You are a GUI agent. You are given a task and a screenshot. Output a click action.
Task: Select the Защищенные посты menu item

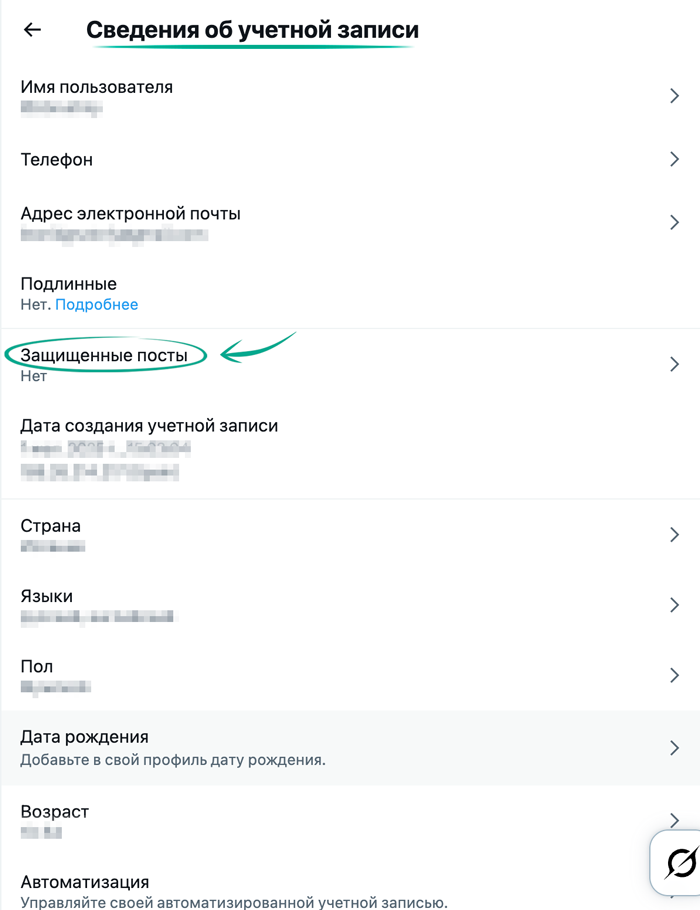(104, 356)
